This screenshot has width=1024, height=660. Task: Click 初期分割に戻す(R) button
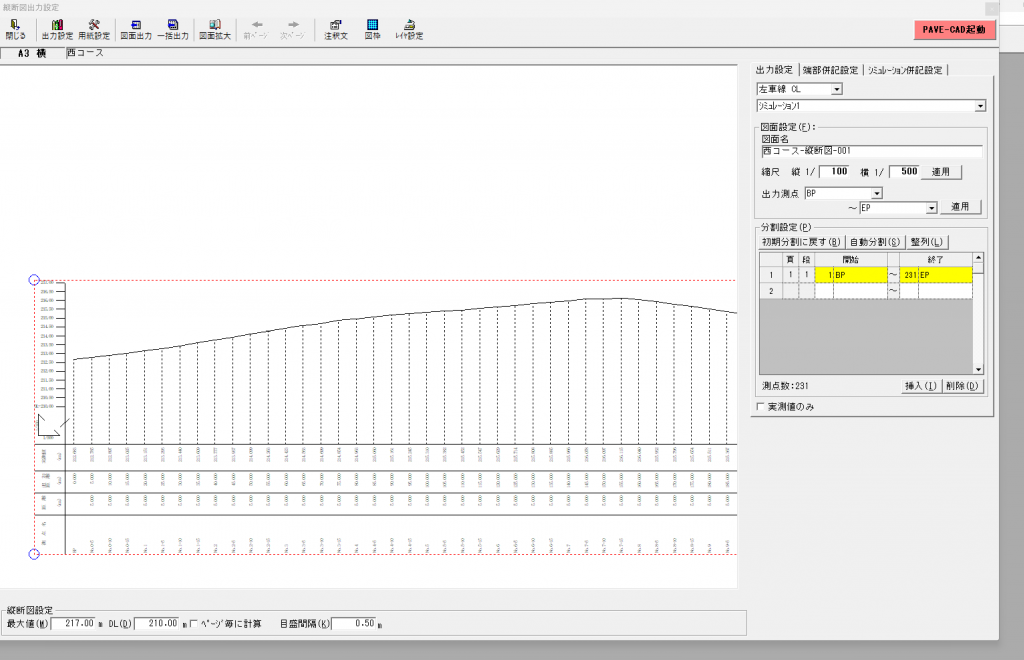(801, 242)
